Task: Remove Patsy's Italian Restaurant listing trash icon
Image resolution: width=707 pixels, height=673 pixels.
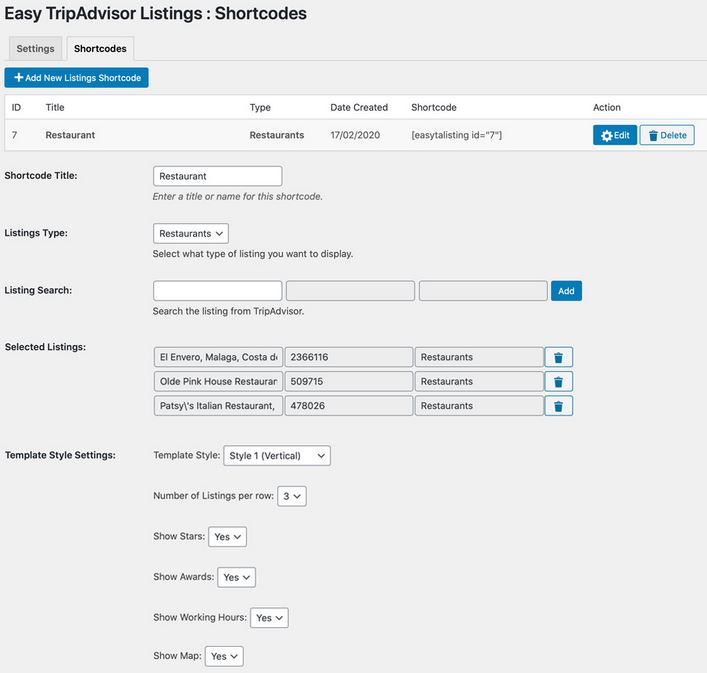Action: coord(558,406)
